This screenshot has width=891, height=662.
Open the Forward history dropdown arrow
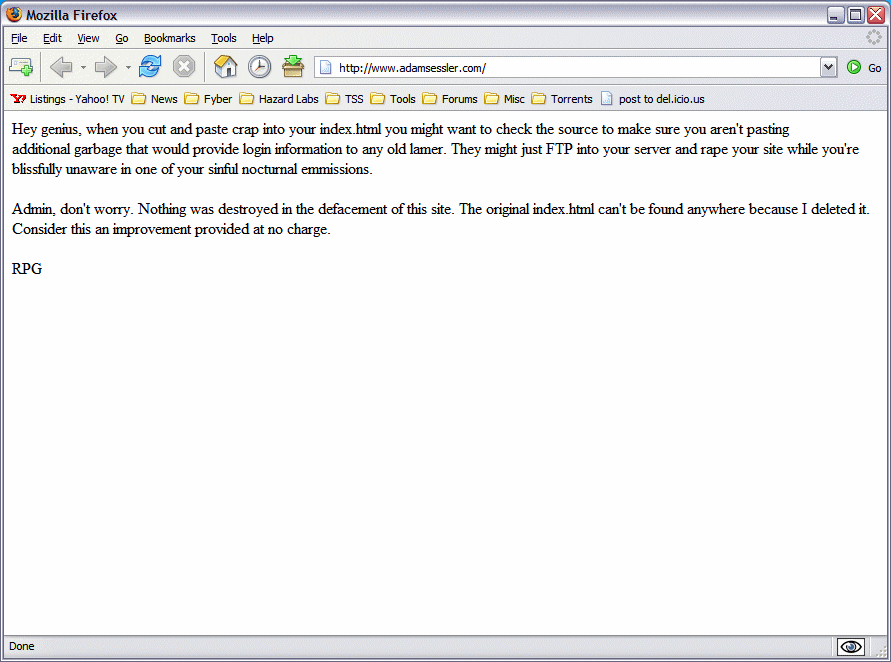click(x=128, y=68)
